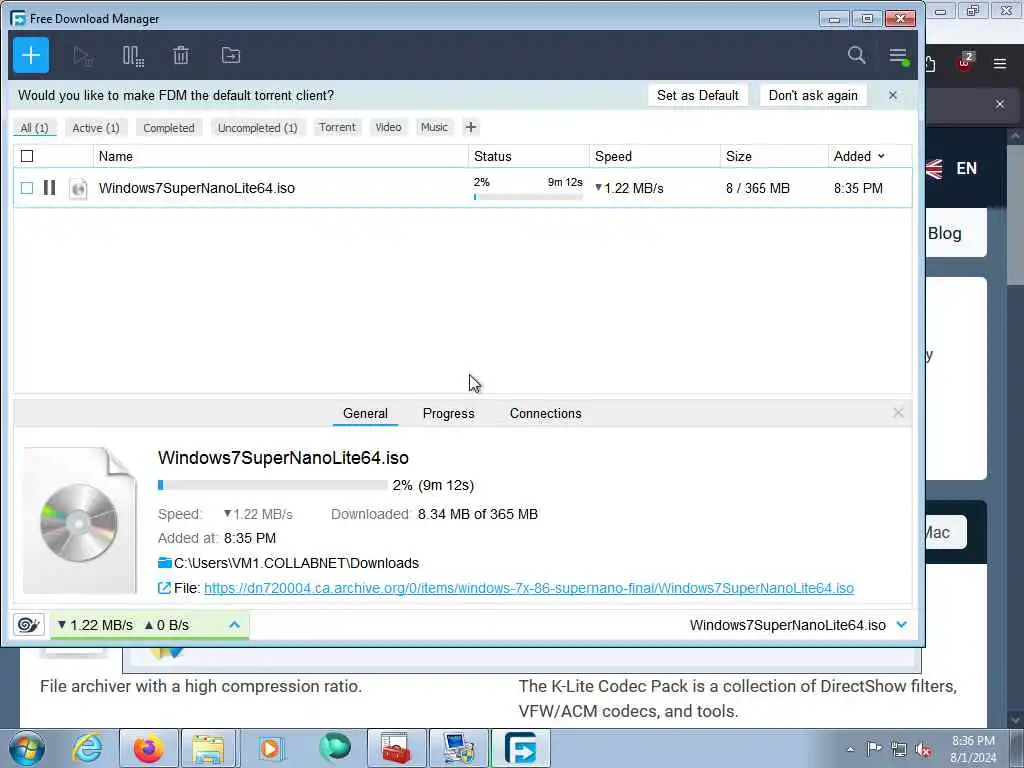
Task: Click the start downloads play icon
Action: click(82, 56)
